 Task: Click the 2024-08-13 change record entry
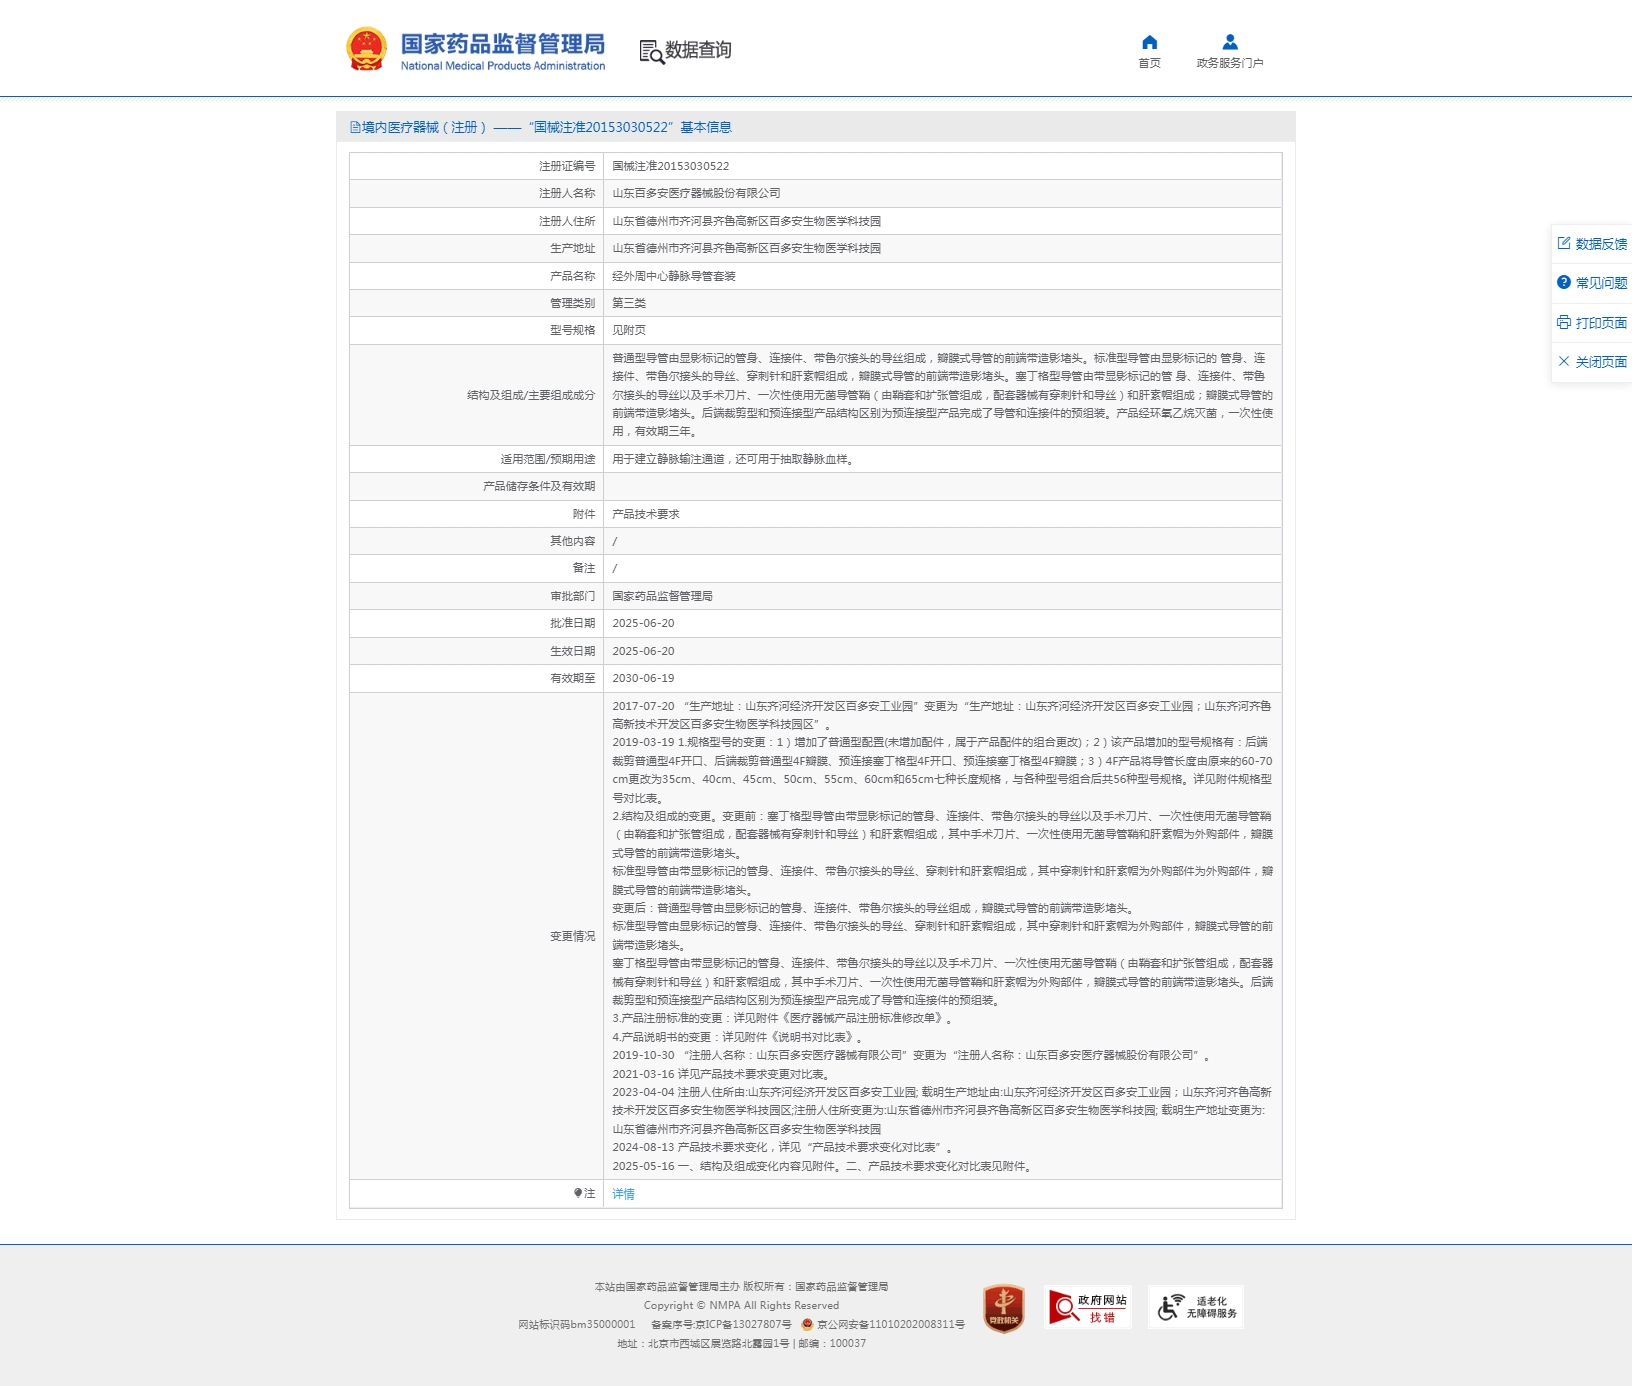784,1147
